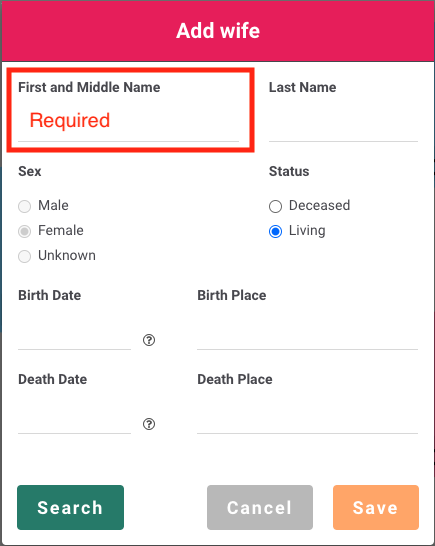This screenshot has height=546, width=435.
Task: Choose Unknown for Sex
Action: click(x=24, y=256)
